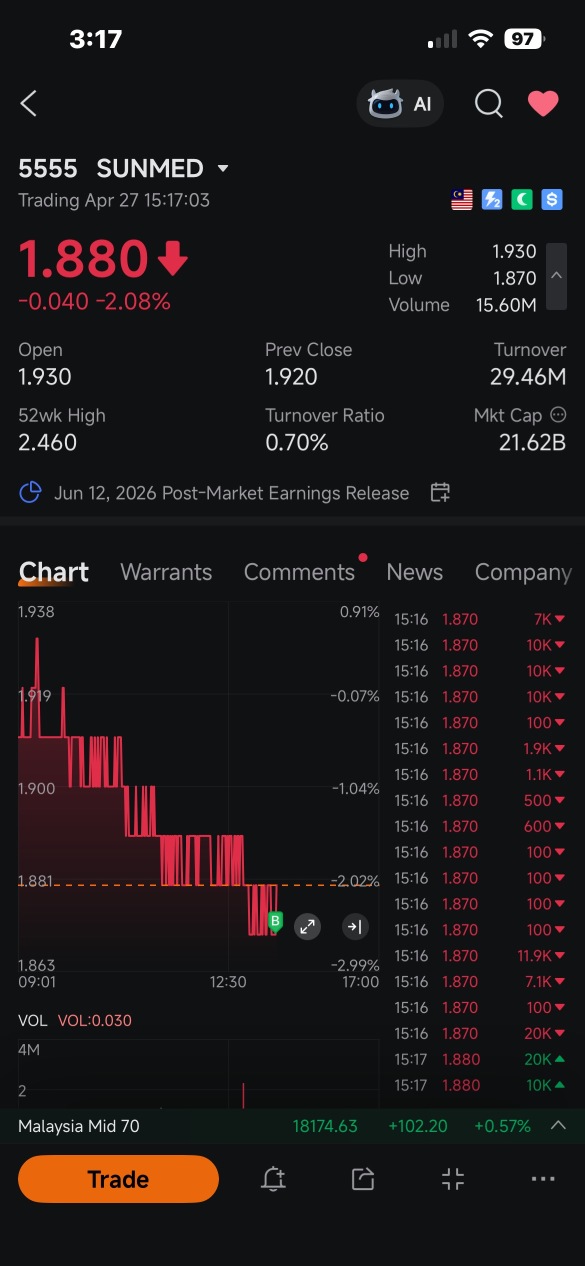Select the 15:16 trade with 600 volume
Image resolution: width=585 pixels, height=1266 pixels.
tap(480, 826)
